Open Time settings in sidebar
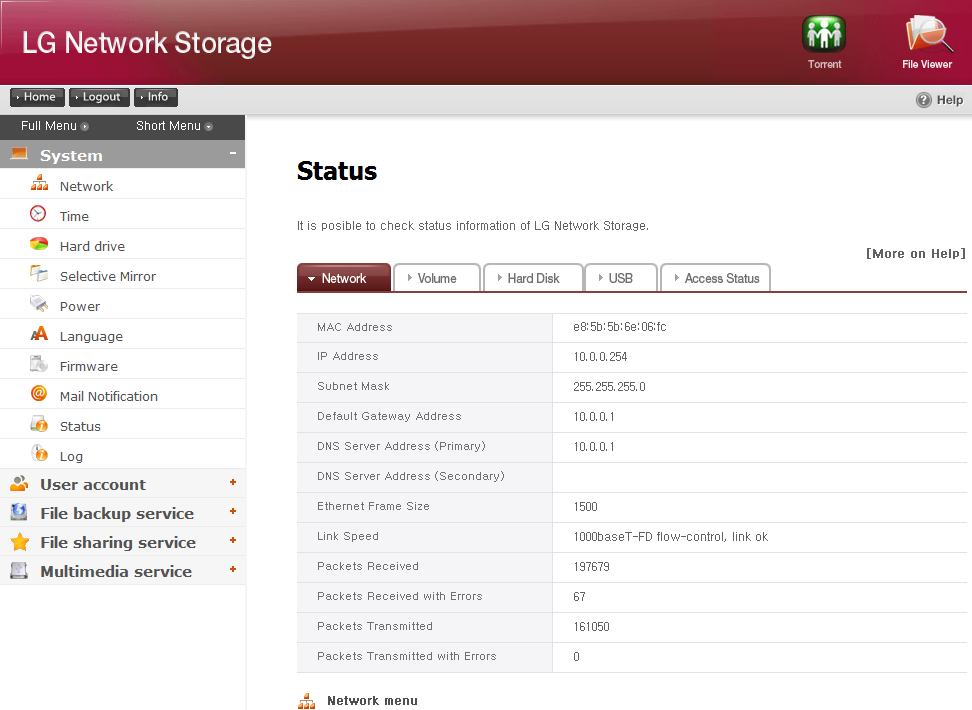The width and height of the screenshot is (972, 710). [x=74, y=216]
